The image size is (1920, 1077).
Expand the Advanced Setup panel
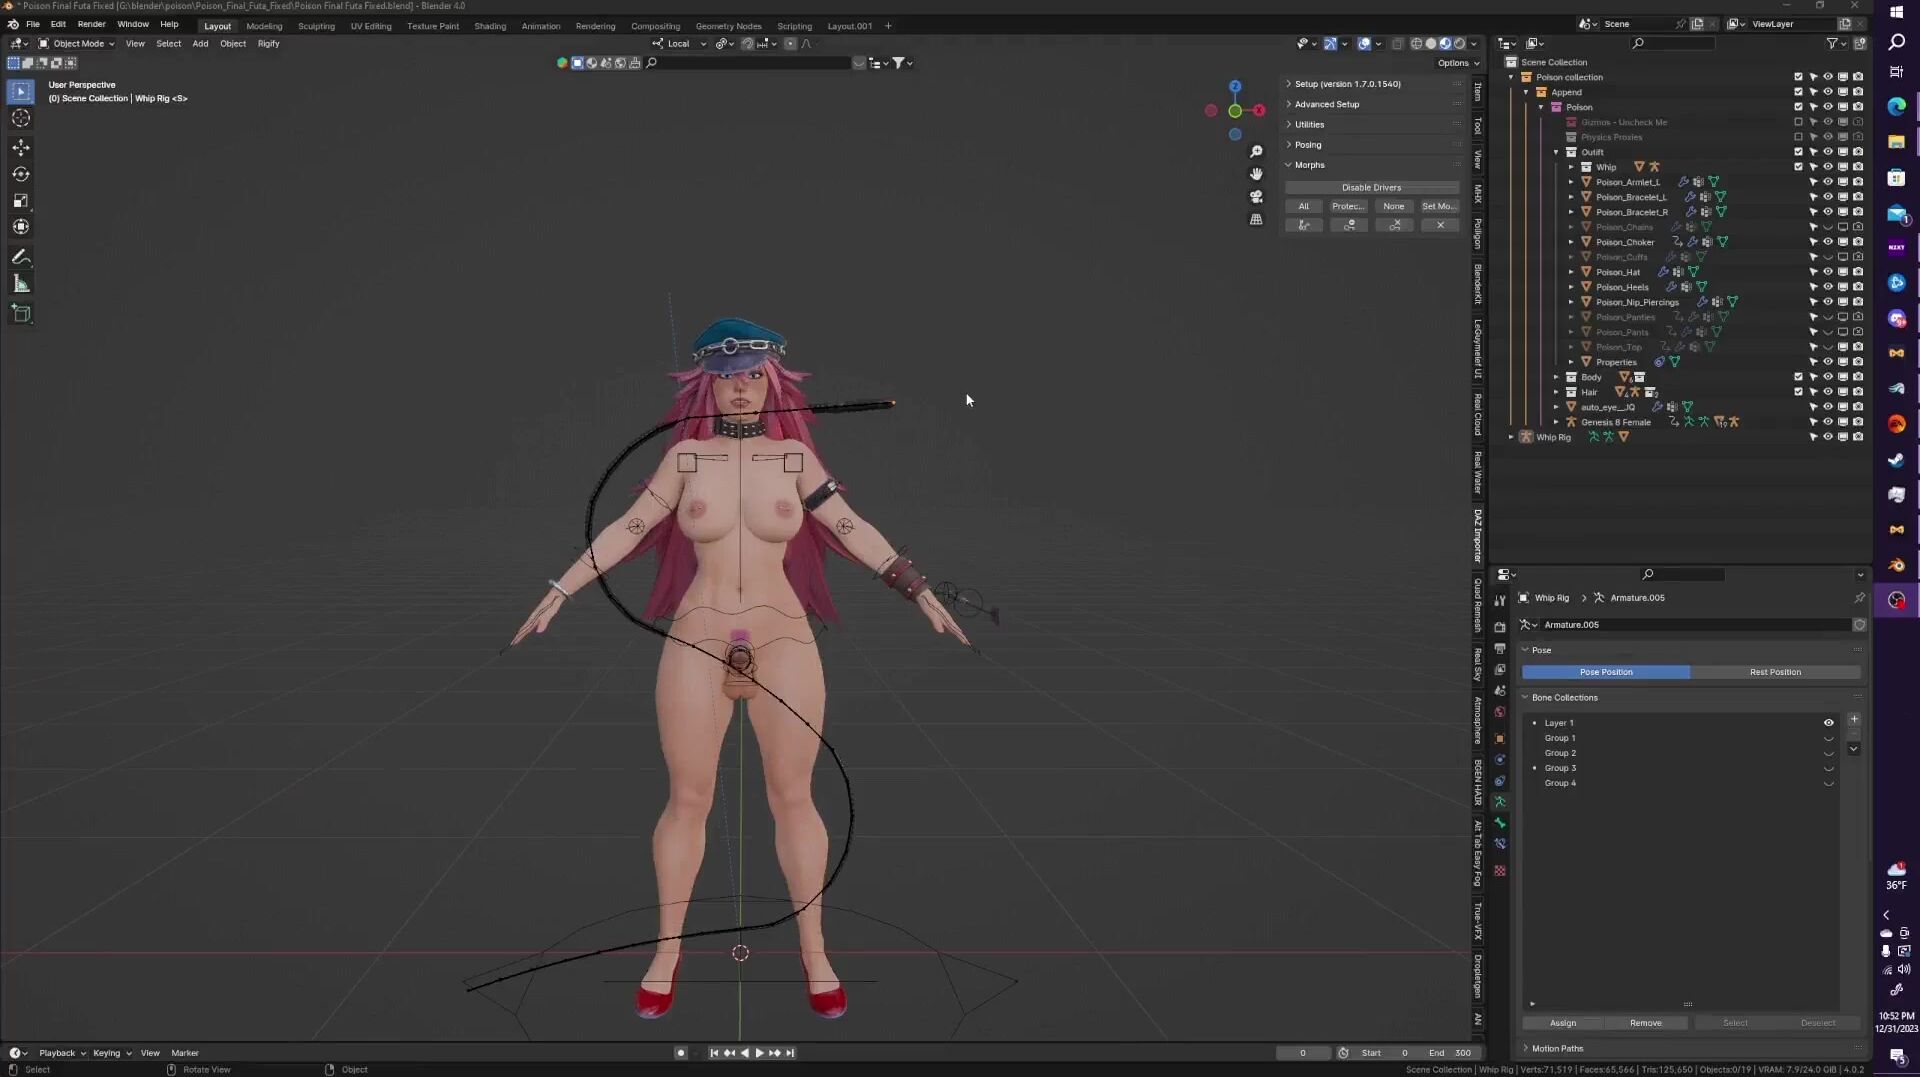pyautogui.click(x=1326, y=104)
